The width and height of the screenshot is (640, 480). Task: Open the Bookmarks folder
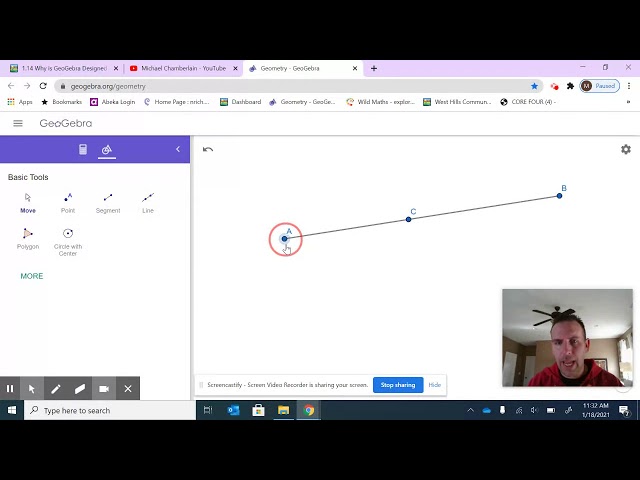click(x=62, y=102)
